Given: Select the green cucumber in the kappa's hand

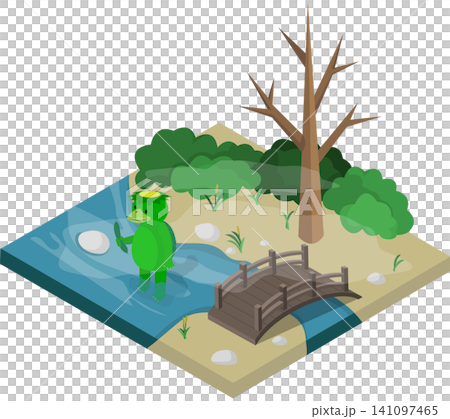Looking at the screenshot, I should pos(119,237).
